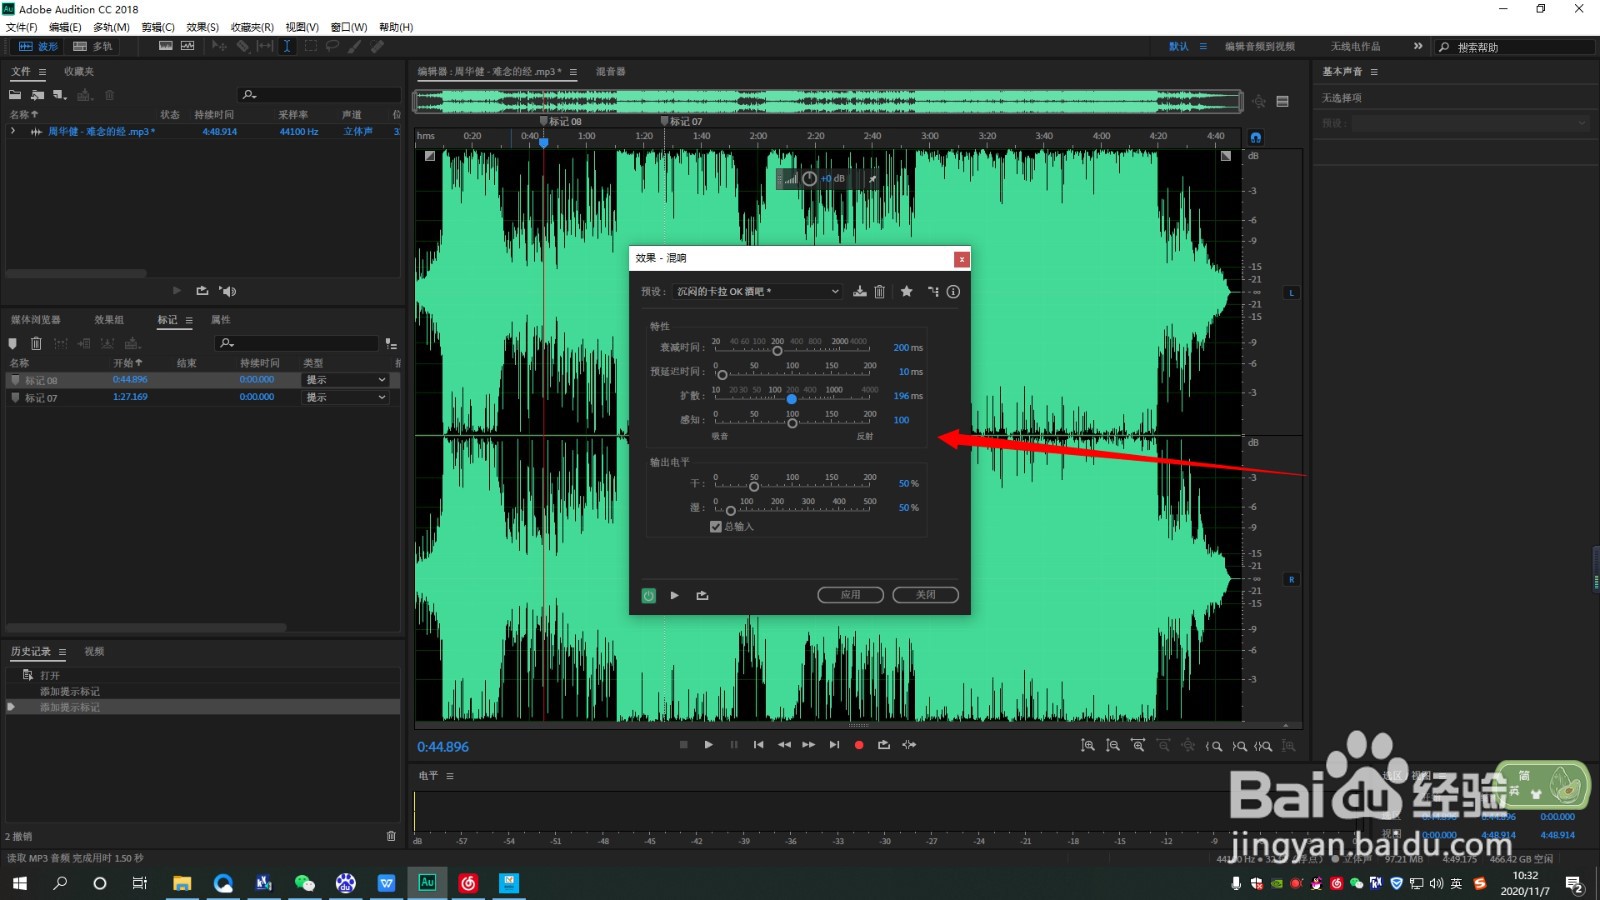The image size is (1600, 900).
Task: Open file icon in Files panel
Action: pos(15,95)
